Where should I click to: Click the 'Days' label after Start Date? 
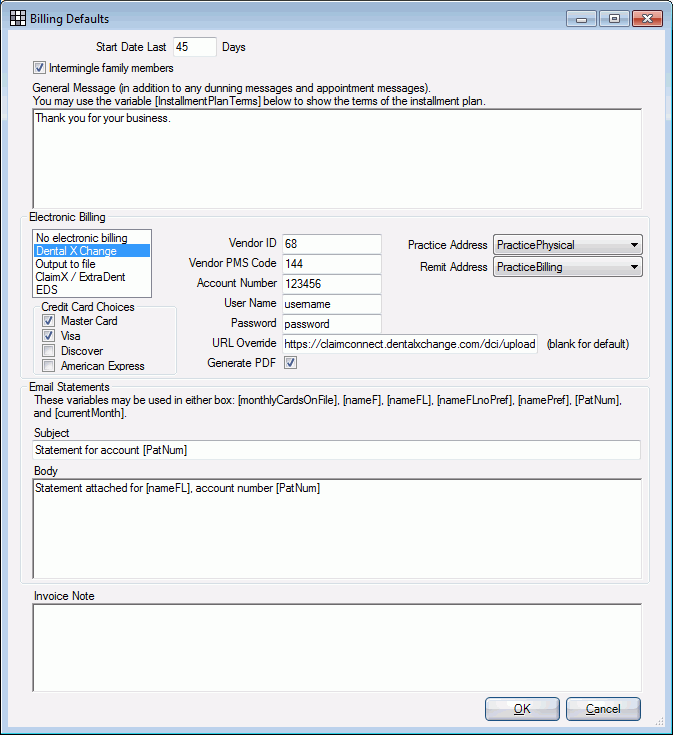click(x=233, y=47)
